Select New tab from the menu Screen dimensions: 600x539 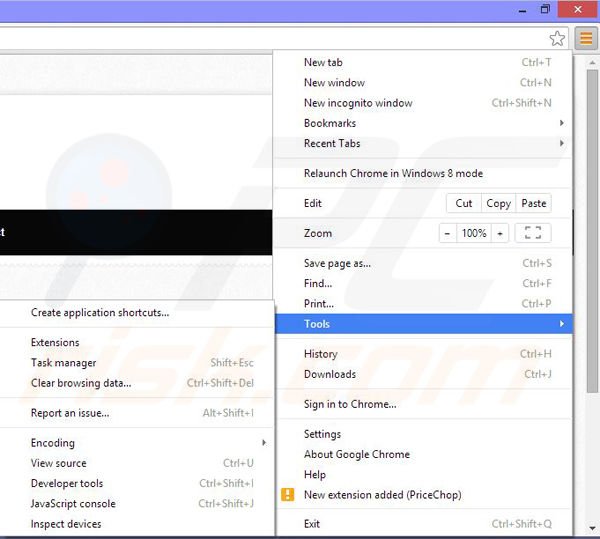tap(424, 62)
